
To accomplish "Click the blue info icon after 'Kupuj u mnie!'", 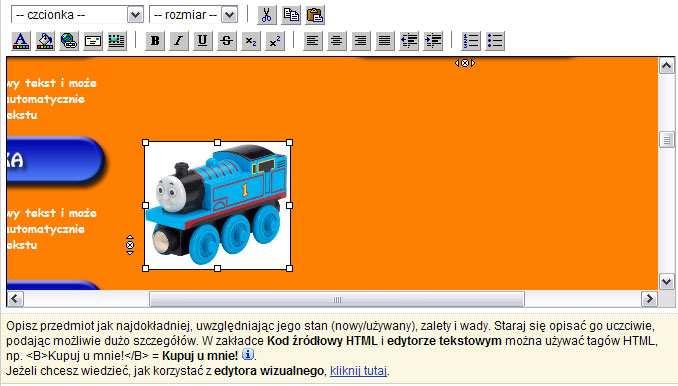I will 247,354.
